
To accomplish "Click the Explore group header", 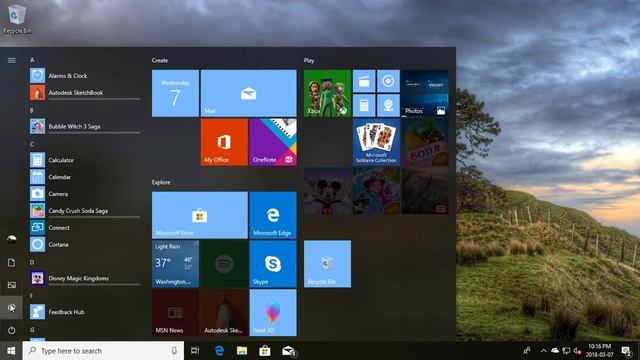I will point(161,182).
